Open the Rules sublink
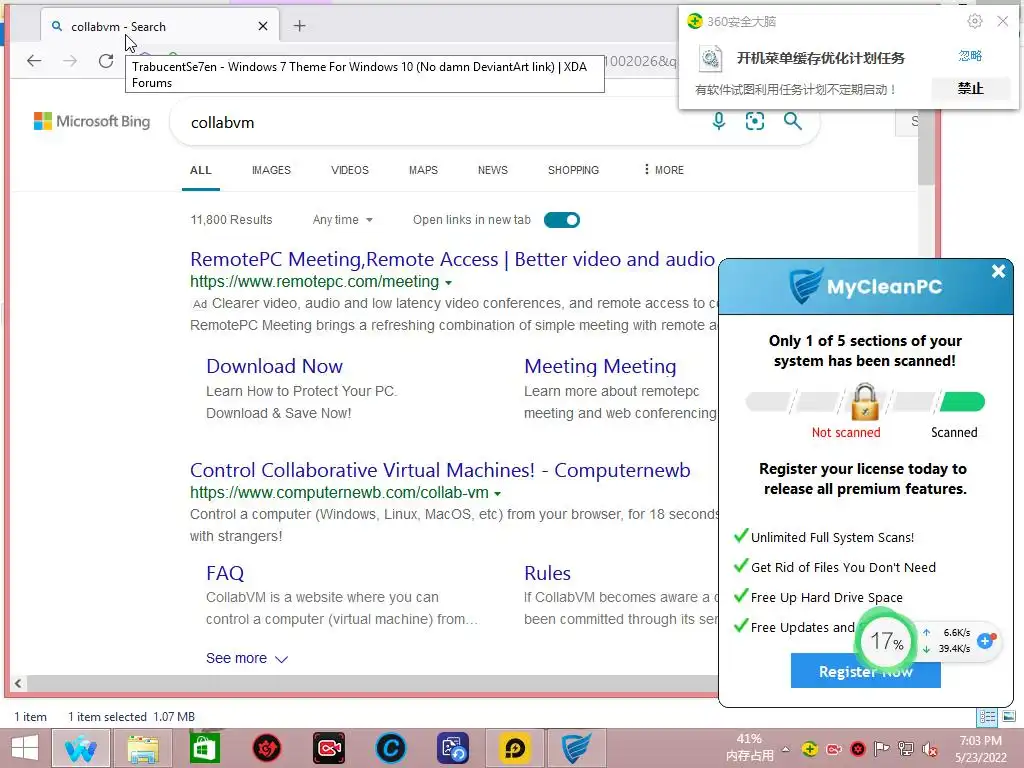The height and width of the screenshot is (768, 1024). click(547, 573)
